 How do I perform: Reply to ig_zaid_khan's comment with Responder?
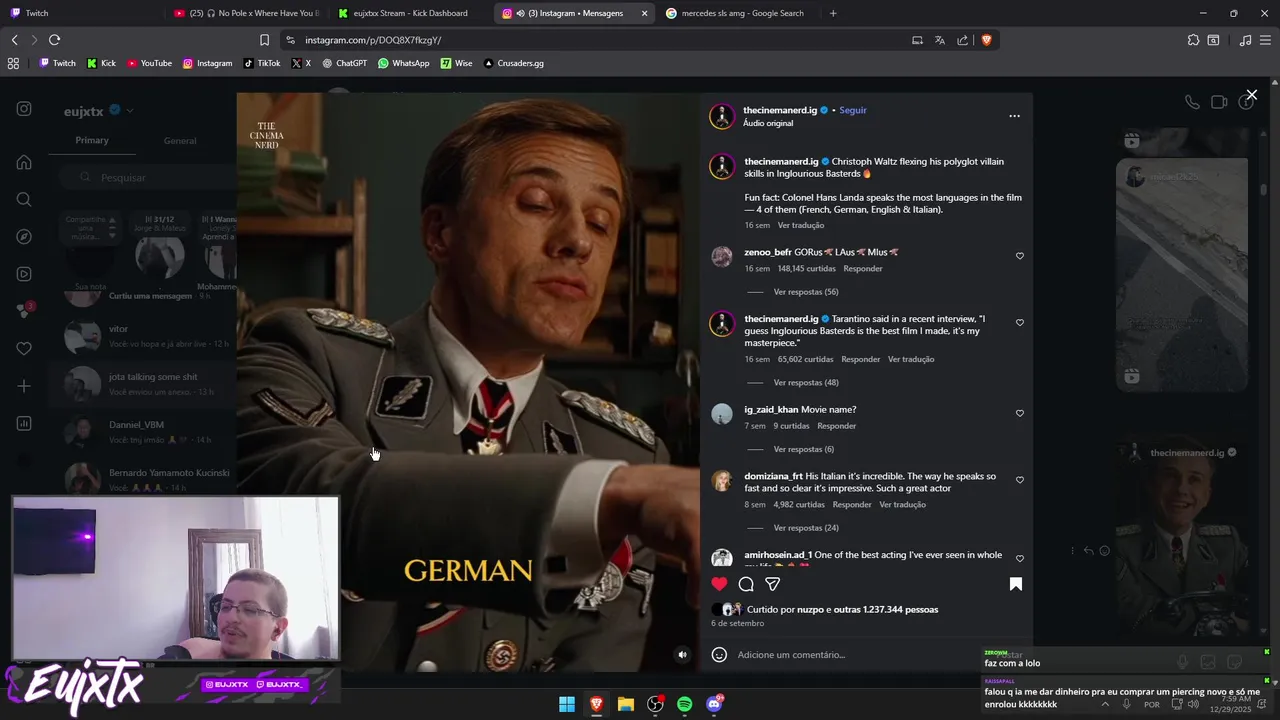tap(836, 426)
